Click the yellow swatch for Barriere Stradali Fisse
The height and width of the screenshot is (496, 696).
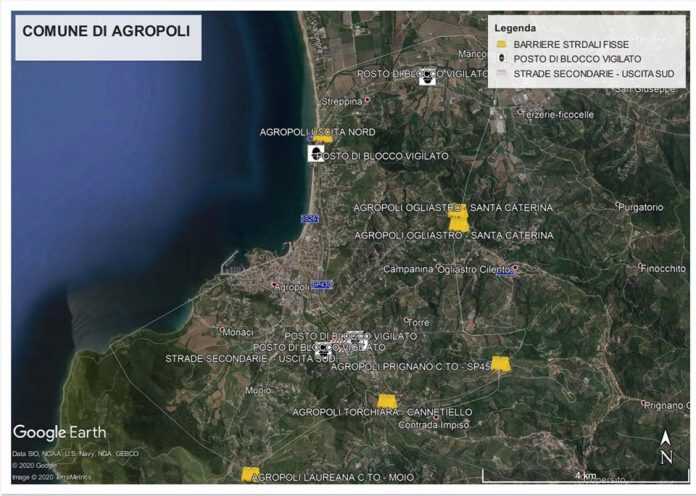click(x=500, y=45)
